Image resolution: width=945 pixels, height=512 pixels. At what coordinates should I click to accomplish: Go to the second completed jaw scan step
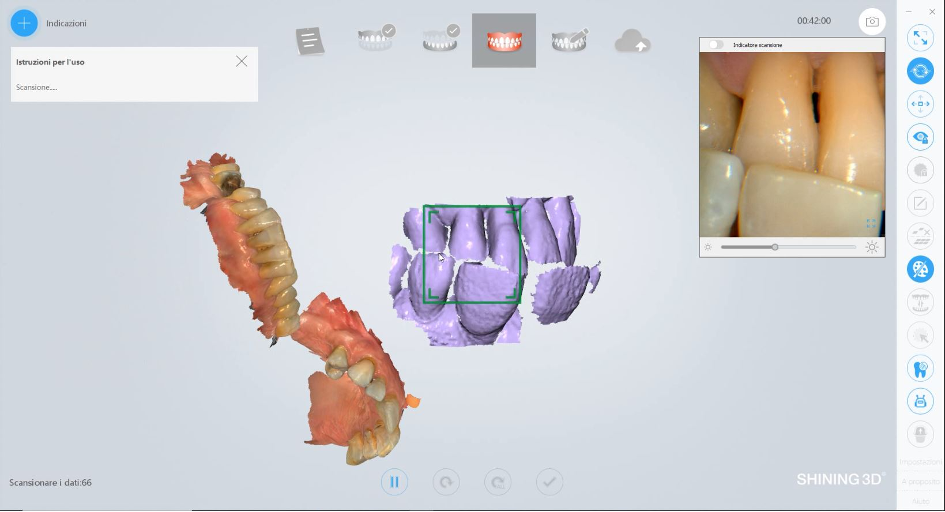[x=441, y=38]
